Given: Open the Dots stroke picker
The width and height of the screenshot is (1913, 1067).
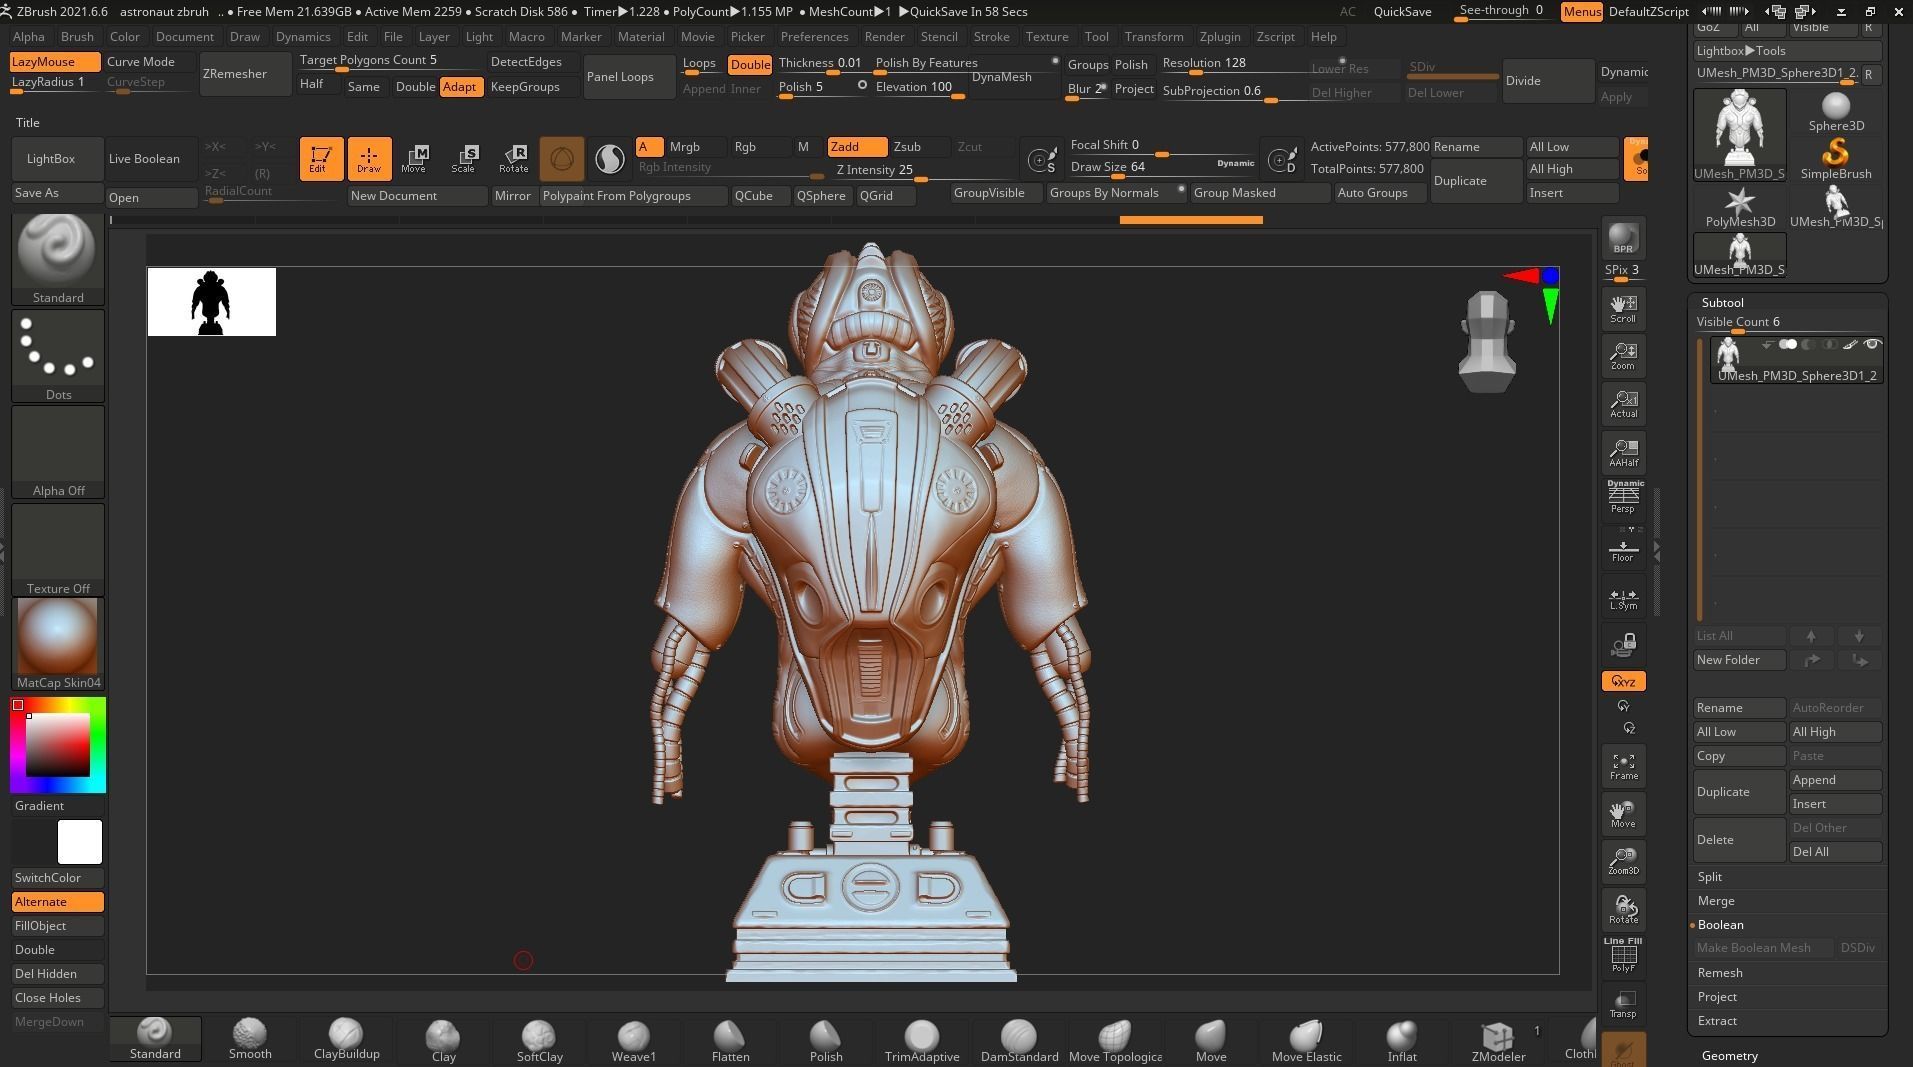Looking at the screenshot, I should [58, 356].
